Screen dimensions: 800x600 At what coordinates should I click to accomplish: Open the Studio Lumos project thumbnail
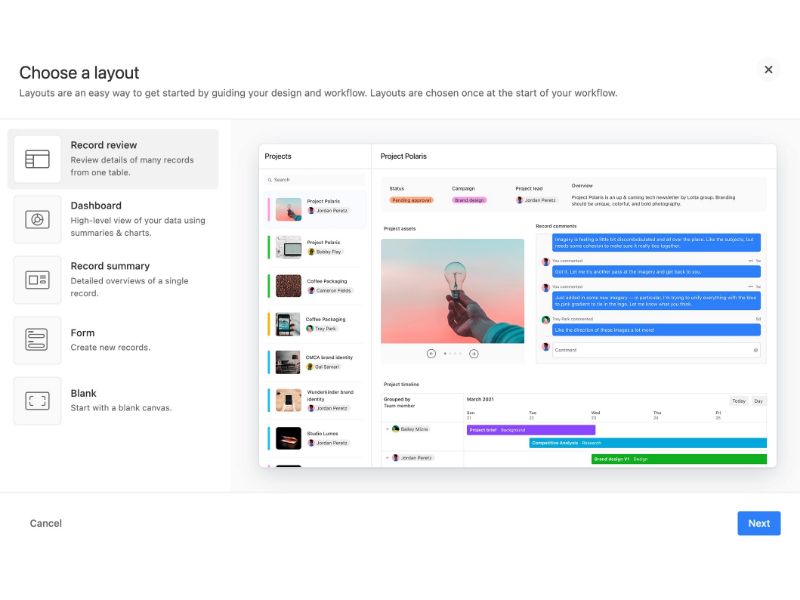point(288,438)
